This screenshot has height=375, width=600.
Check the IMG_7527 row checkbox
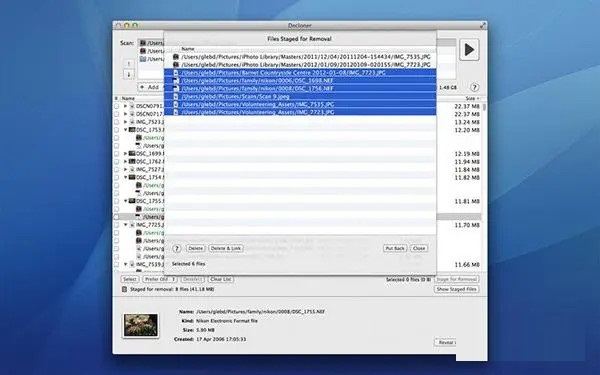click(x=117, y=169)
